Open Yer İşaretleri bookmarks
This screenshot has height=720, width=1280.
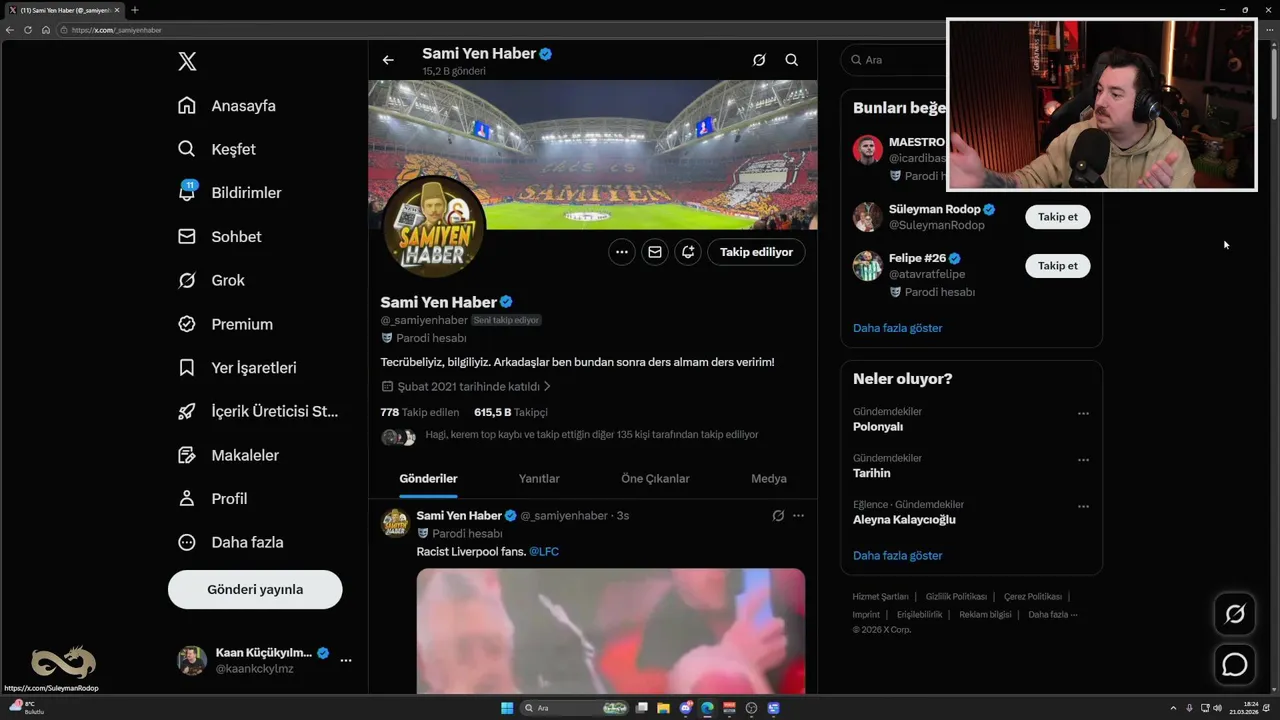pyautogui.click(x=237, y=368)
